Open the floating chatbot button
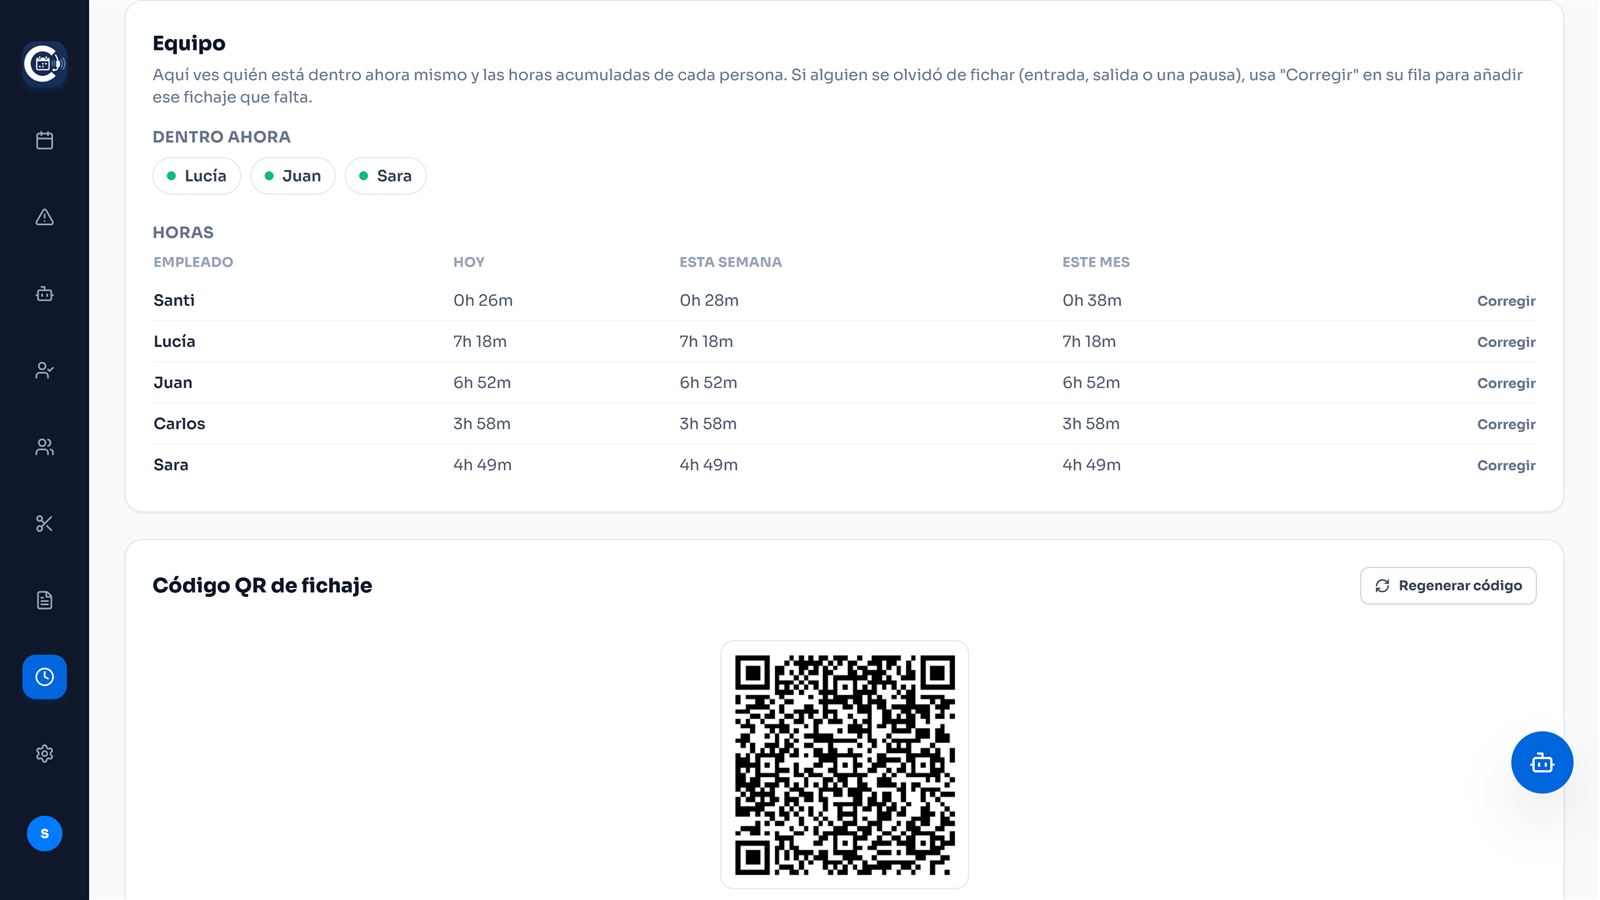This screenshot has height=900, width=1600. point(1542,763)
